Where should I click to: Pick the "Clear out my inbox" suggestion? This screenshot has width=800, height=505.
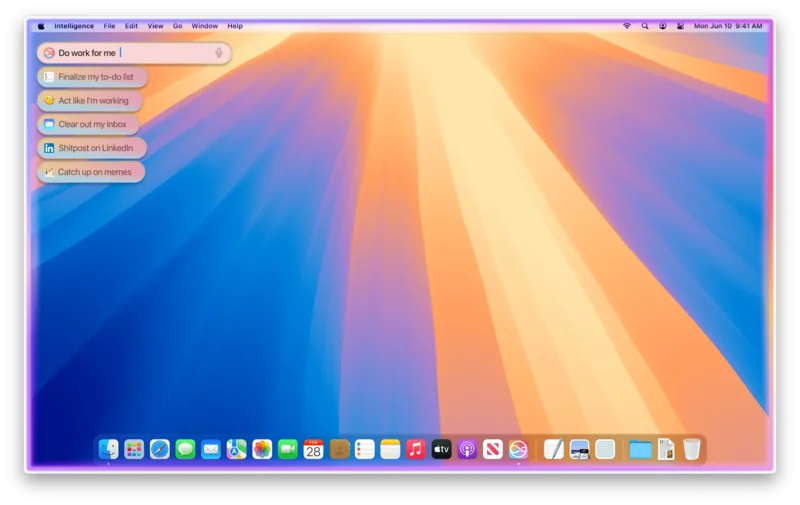(x=89, y=124)
